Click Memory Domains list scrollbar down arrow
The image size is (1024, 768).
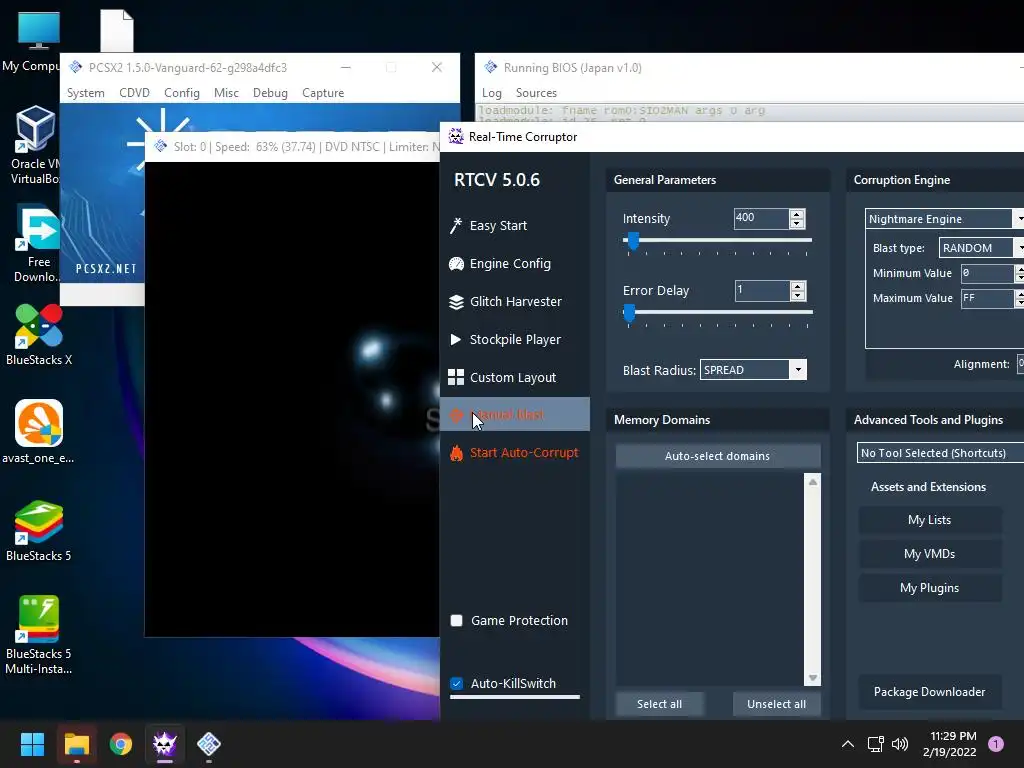click(812, 678)
